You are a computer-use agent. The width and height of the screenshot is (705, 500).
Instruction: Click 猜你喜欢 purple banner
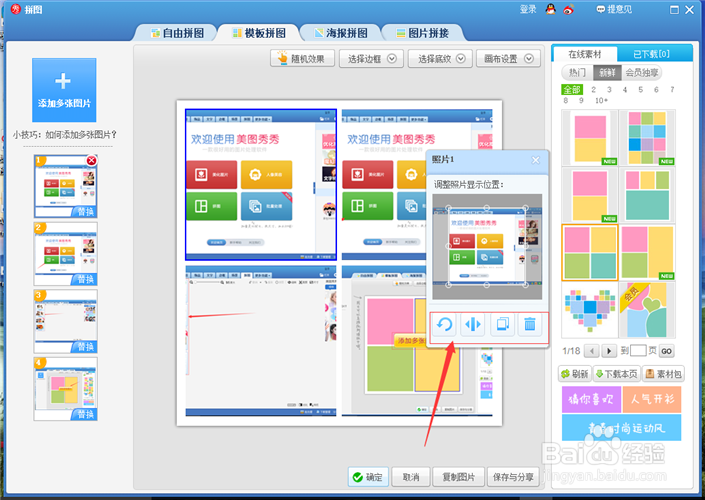(x=591, y=399)
